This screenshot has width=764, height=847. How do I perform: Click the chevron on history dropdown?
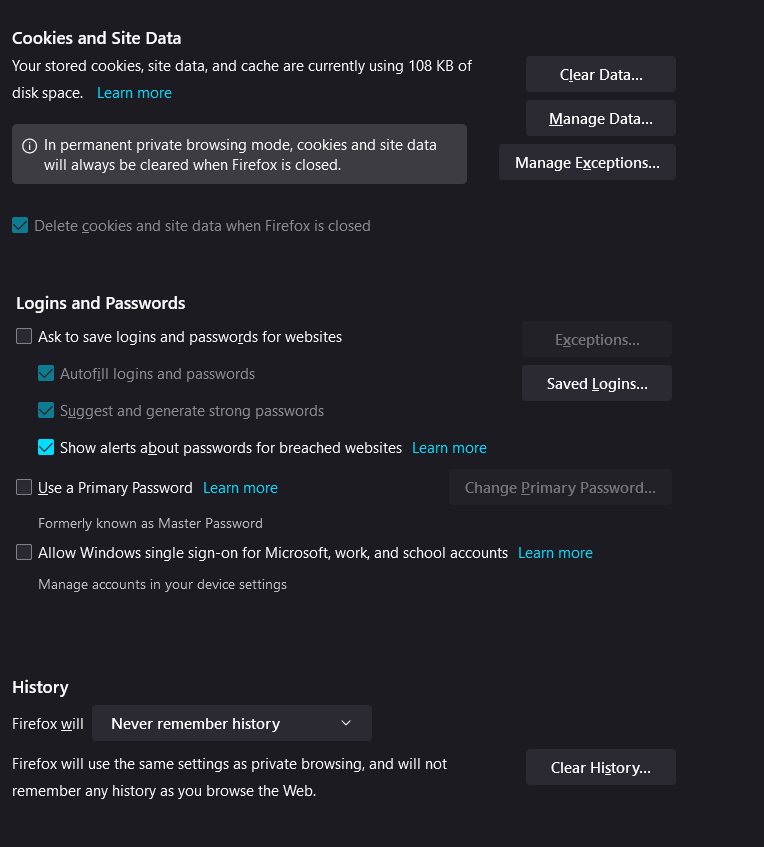click(346, 723)
